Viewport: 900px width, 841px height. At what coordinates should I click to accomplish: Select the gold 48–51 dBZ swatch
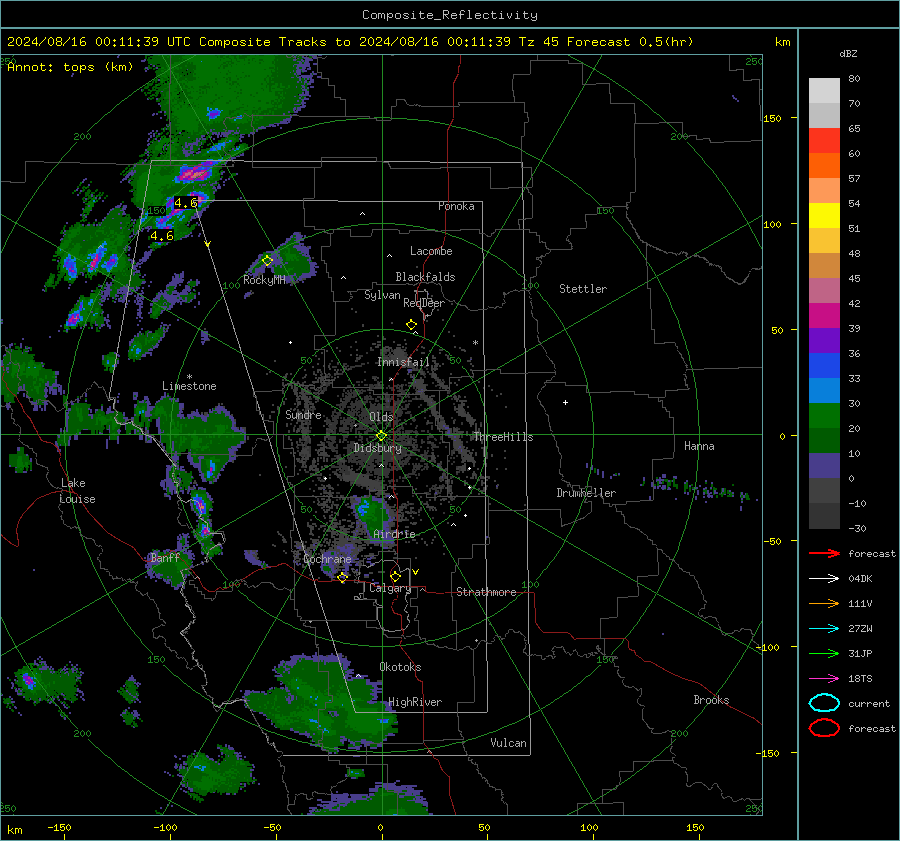(824, 241)
